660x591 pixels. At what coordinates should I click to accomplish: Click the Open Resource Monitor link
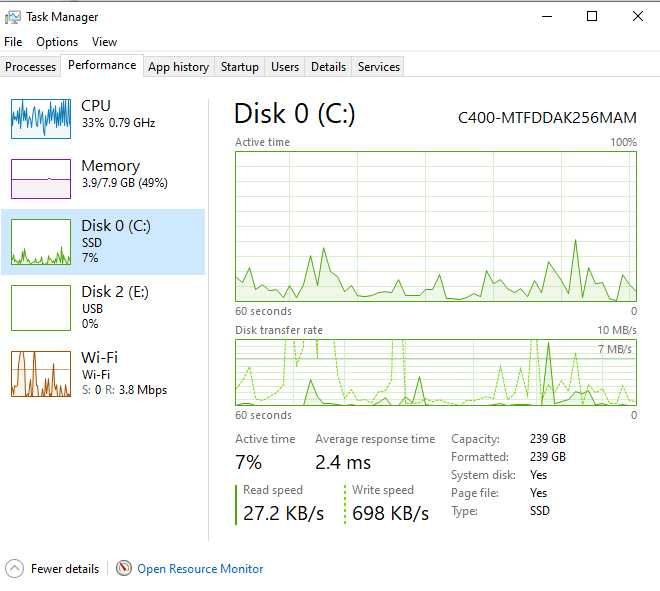click(200, 569)
